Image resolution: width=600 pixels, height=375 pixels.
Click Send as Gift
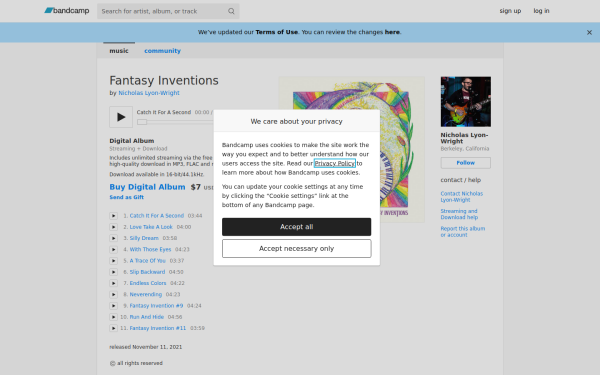coord(127,197)
